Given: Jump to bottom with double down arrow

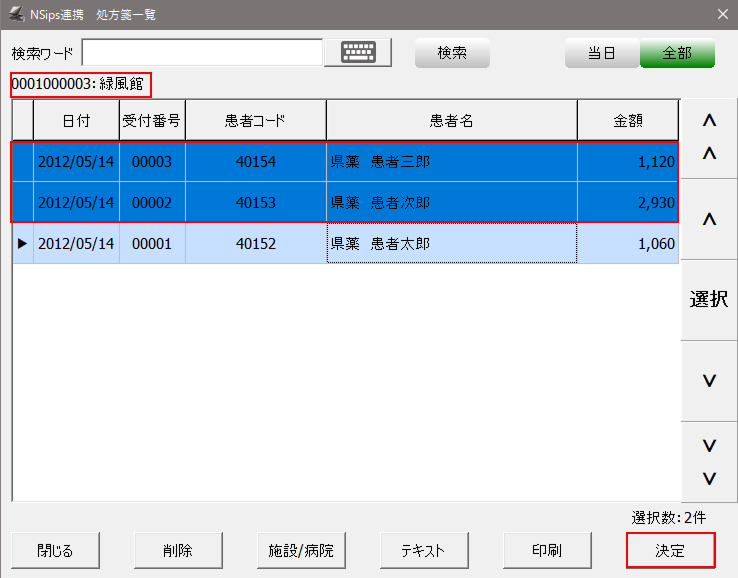Looking at the screenshot, I should (709, 461).
